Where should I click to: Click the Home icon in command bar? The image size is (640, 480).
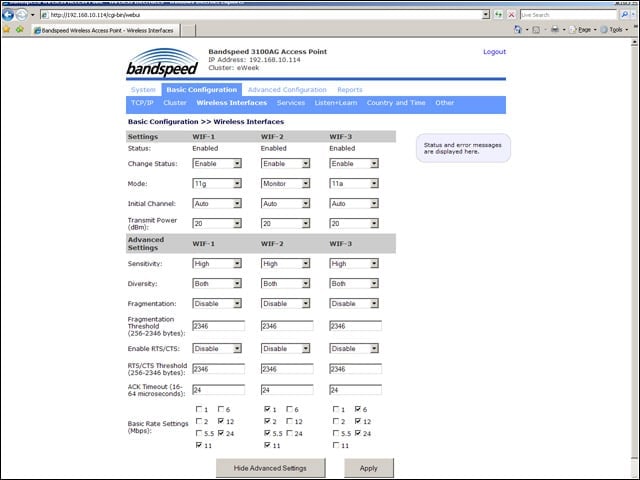[518, 30]
